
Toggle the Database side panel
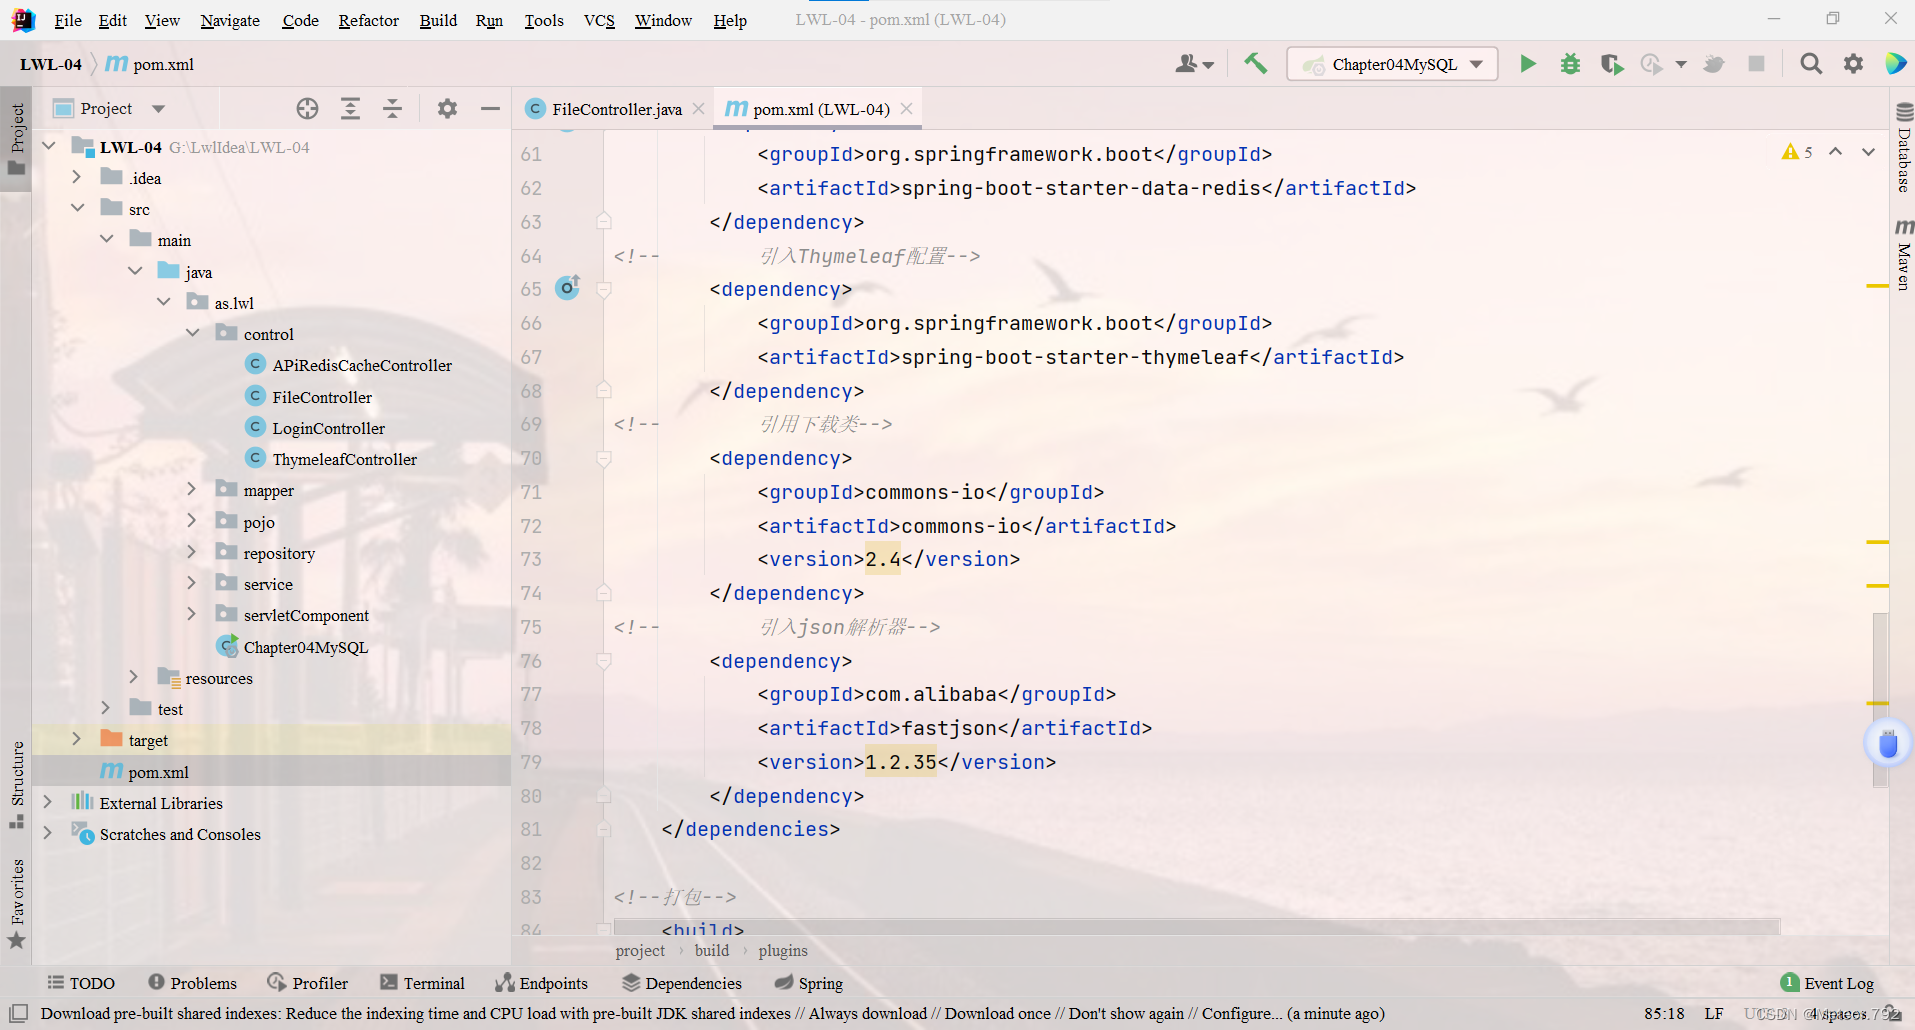pyautogui.click(x=1903, y=148)
